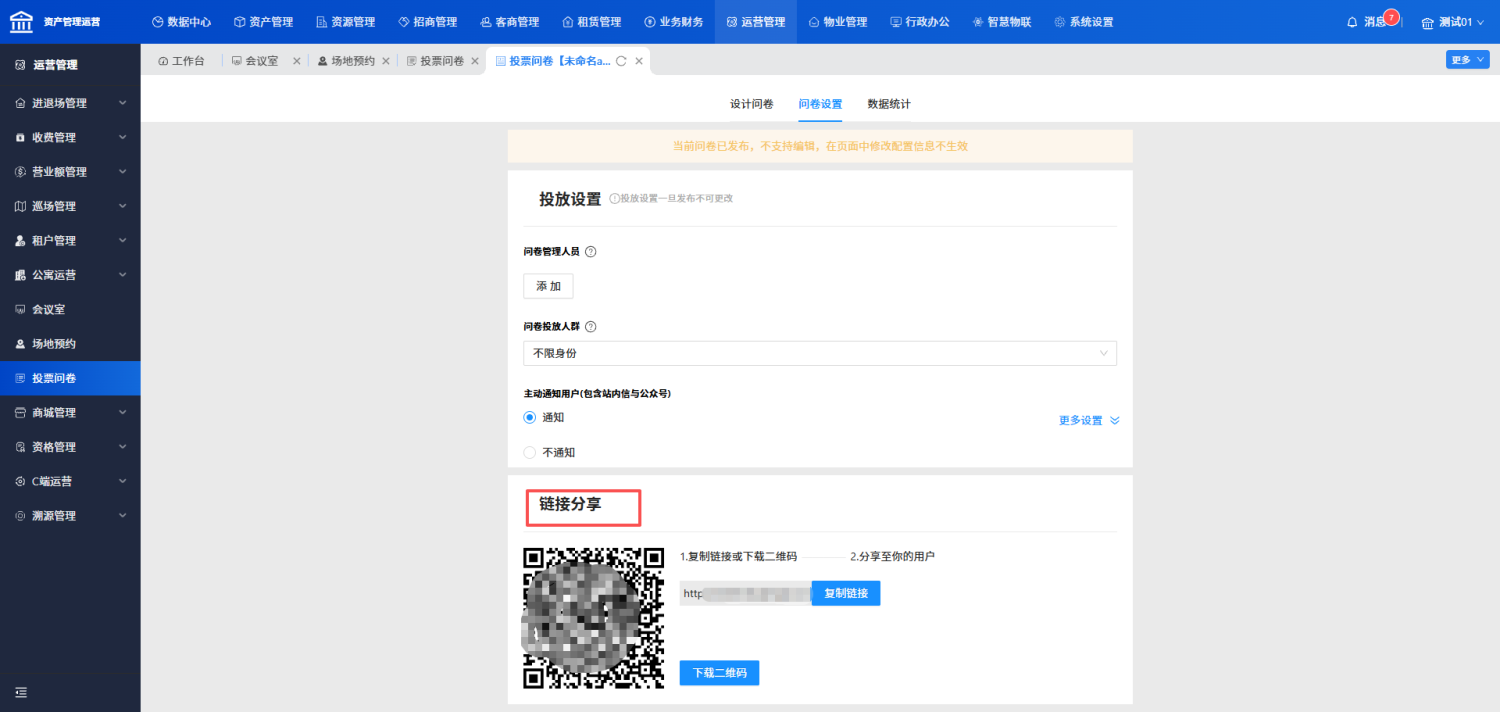Close the 会议室 page tab
Image resolution: width=1500 pixels, height=712 pixels.
[x=296, y=61]
